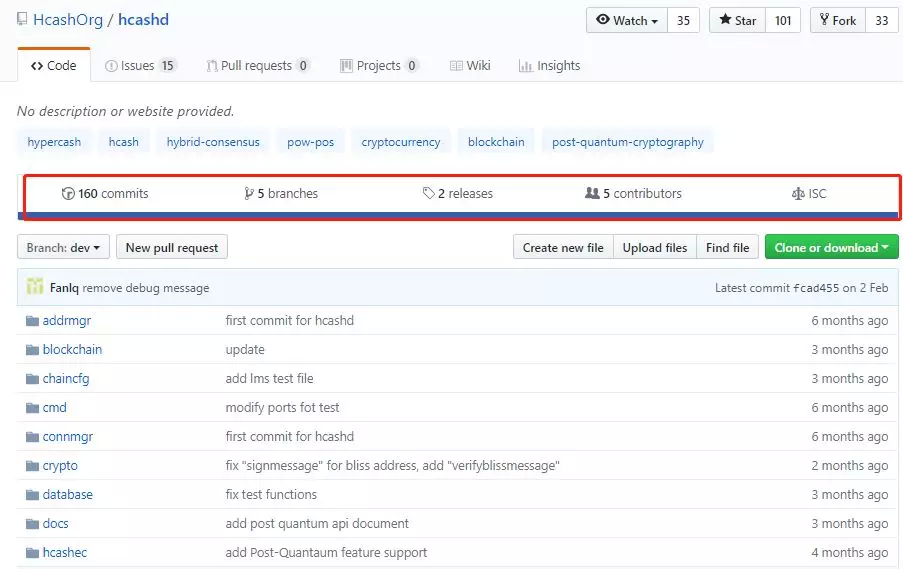Open 'fix test functions' commit message
The width and height of the screenshot is (903, 569).
[x=271, y=494]
